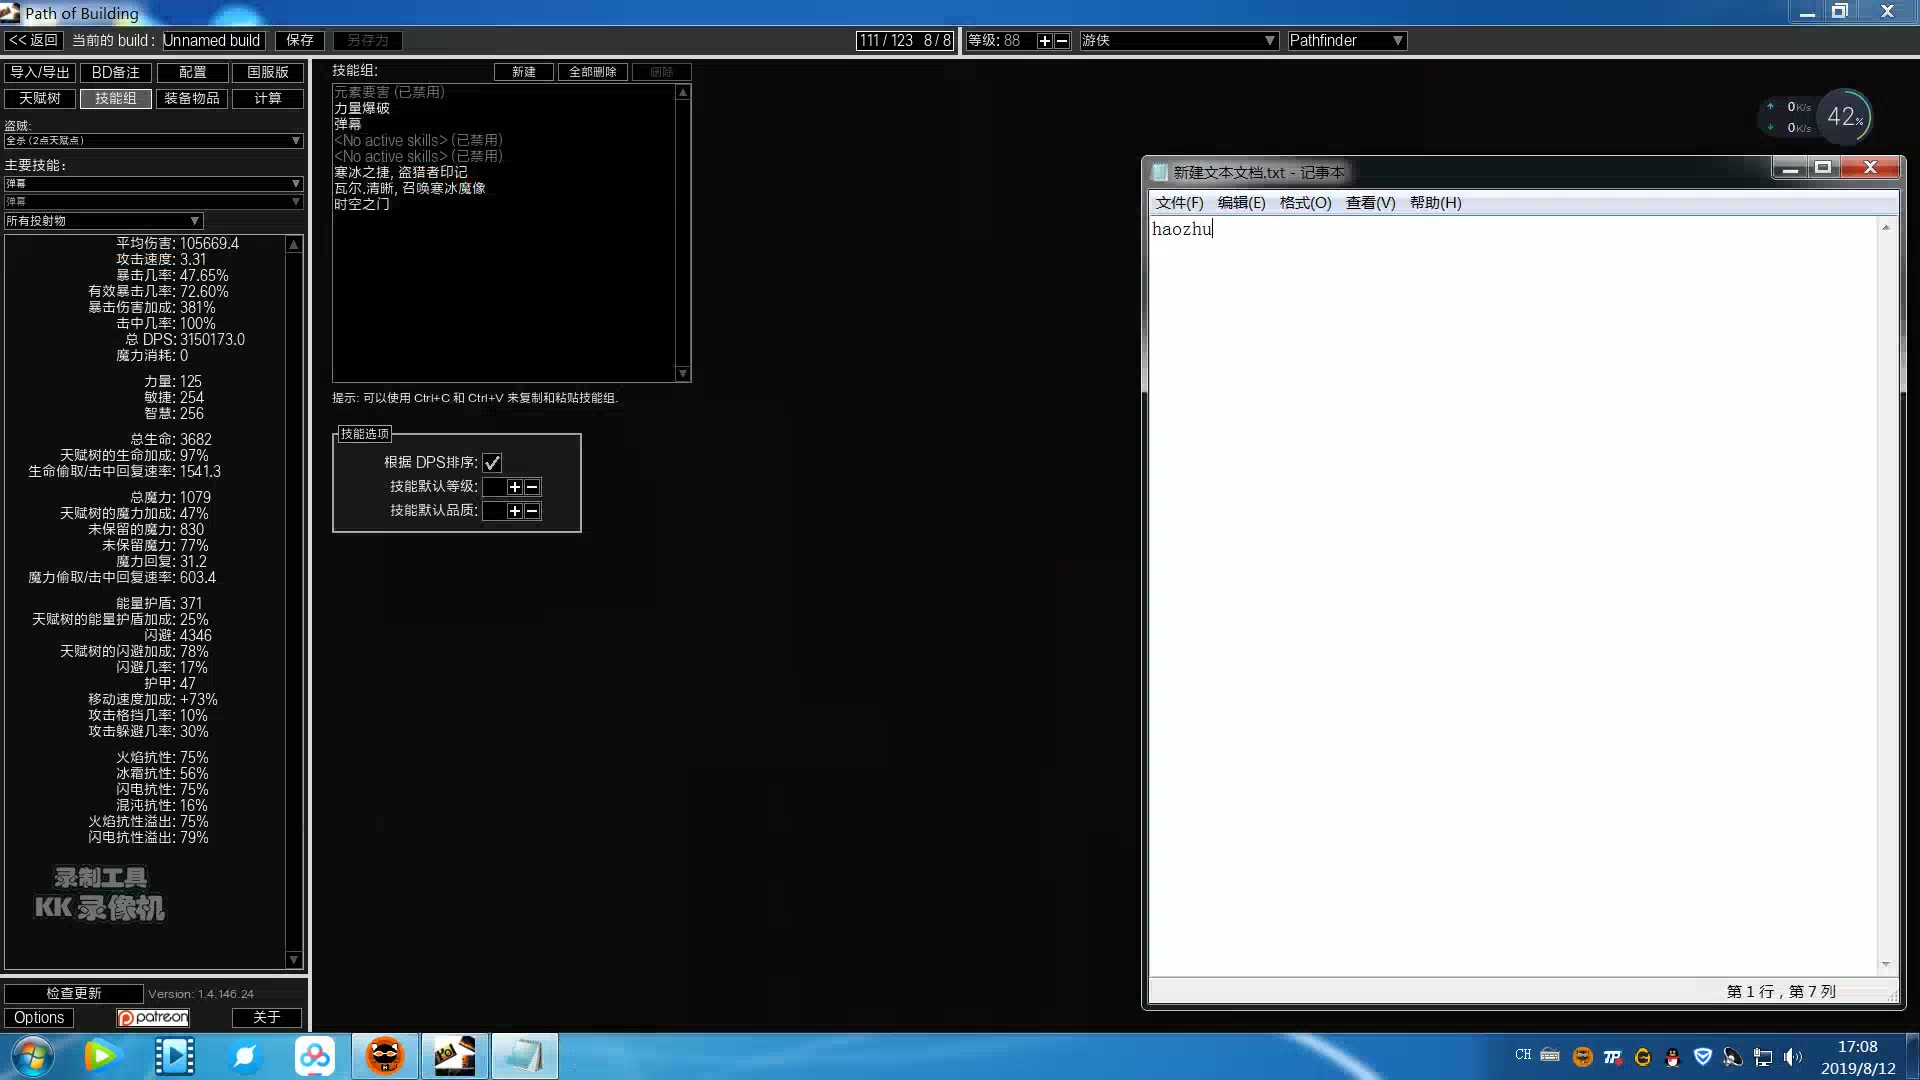The image size is (1920, 1080).
Task: Click the Notepad taskbar icon
Action: tap(524, 1056)
